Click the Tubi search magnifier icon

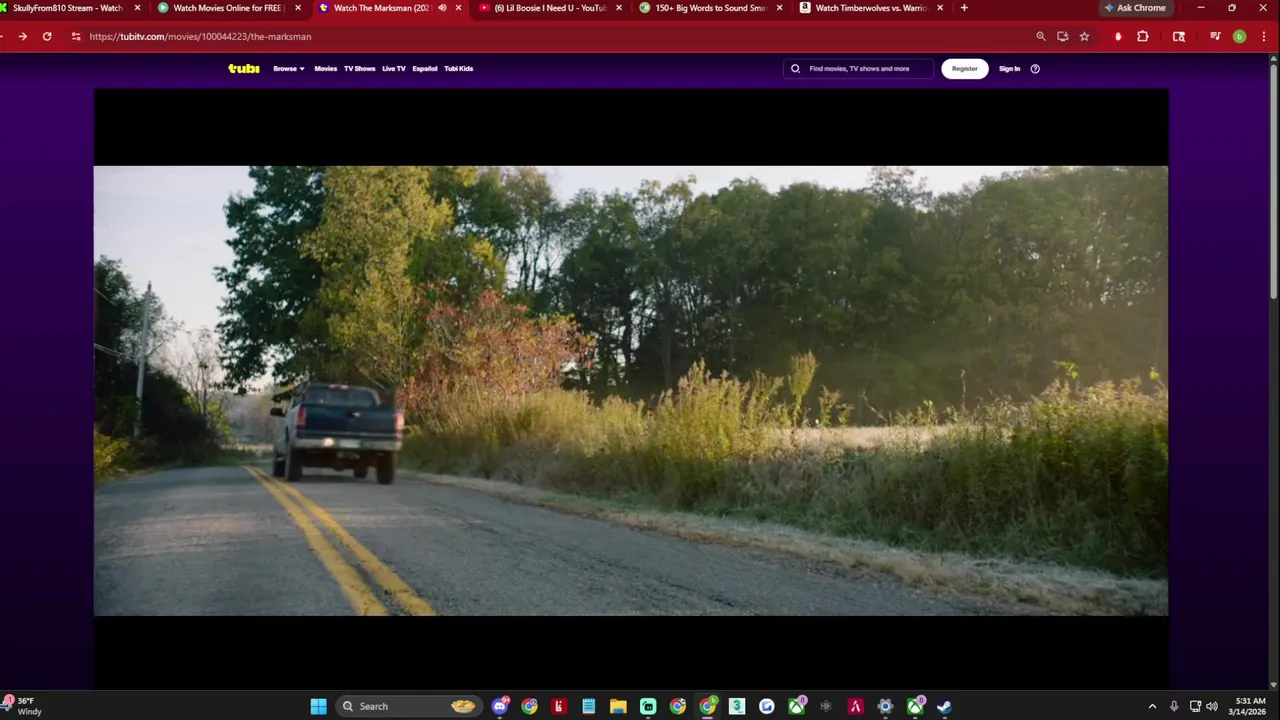coord(795,69)
